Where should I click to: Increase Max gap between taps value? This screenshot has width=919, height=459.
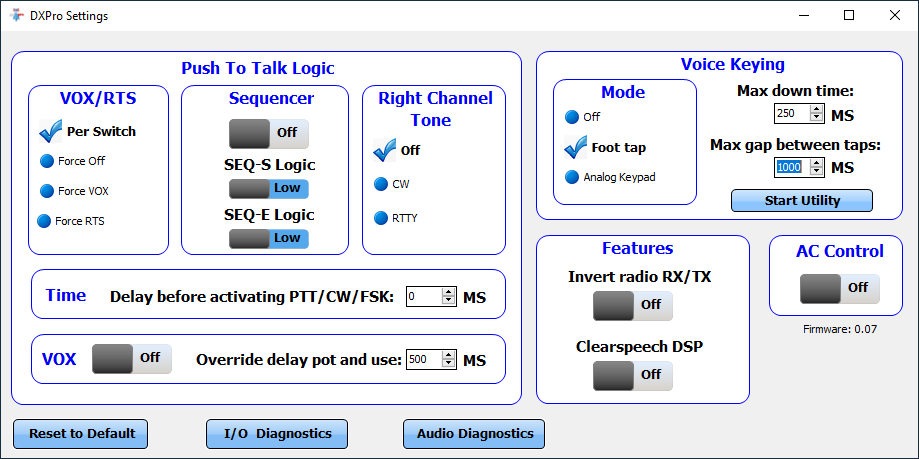point(817,162)
